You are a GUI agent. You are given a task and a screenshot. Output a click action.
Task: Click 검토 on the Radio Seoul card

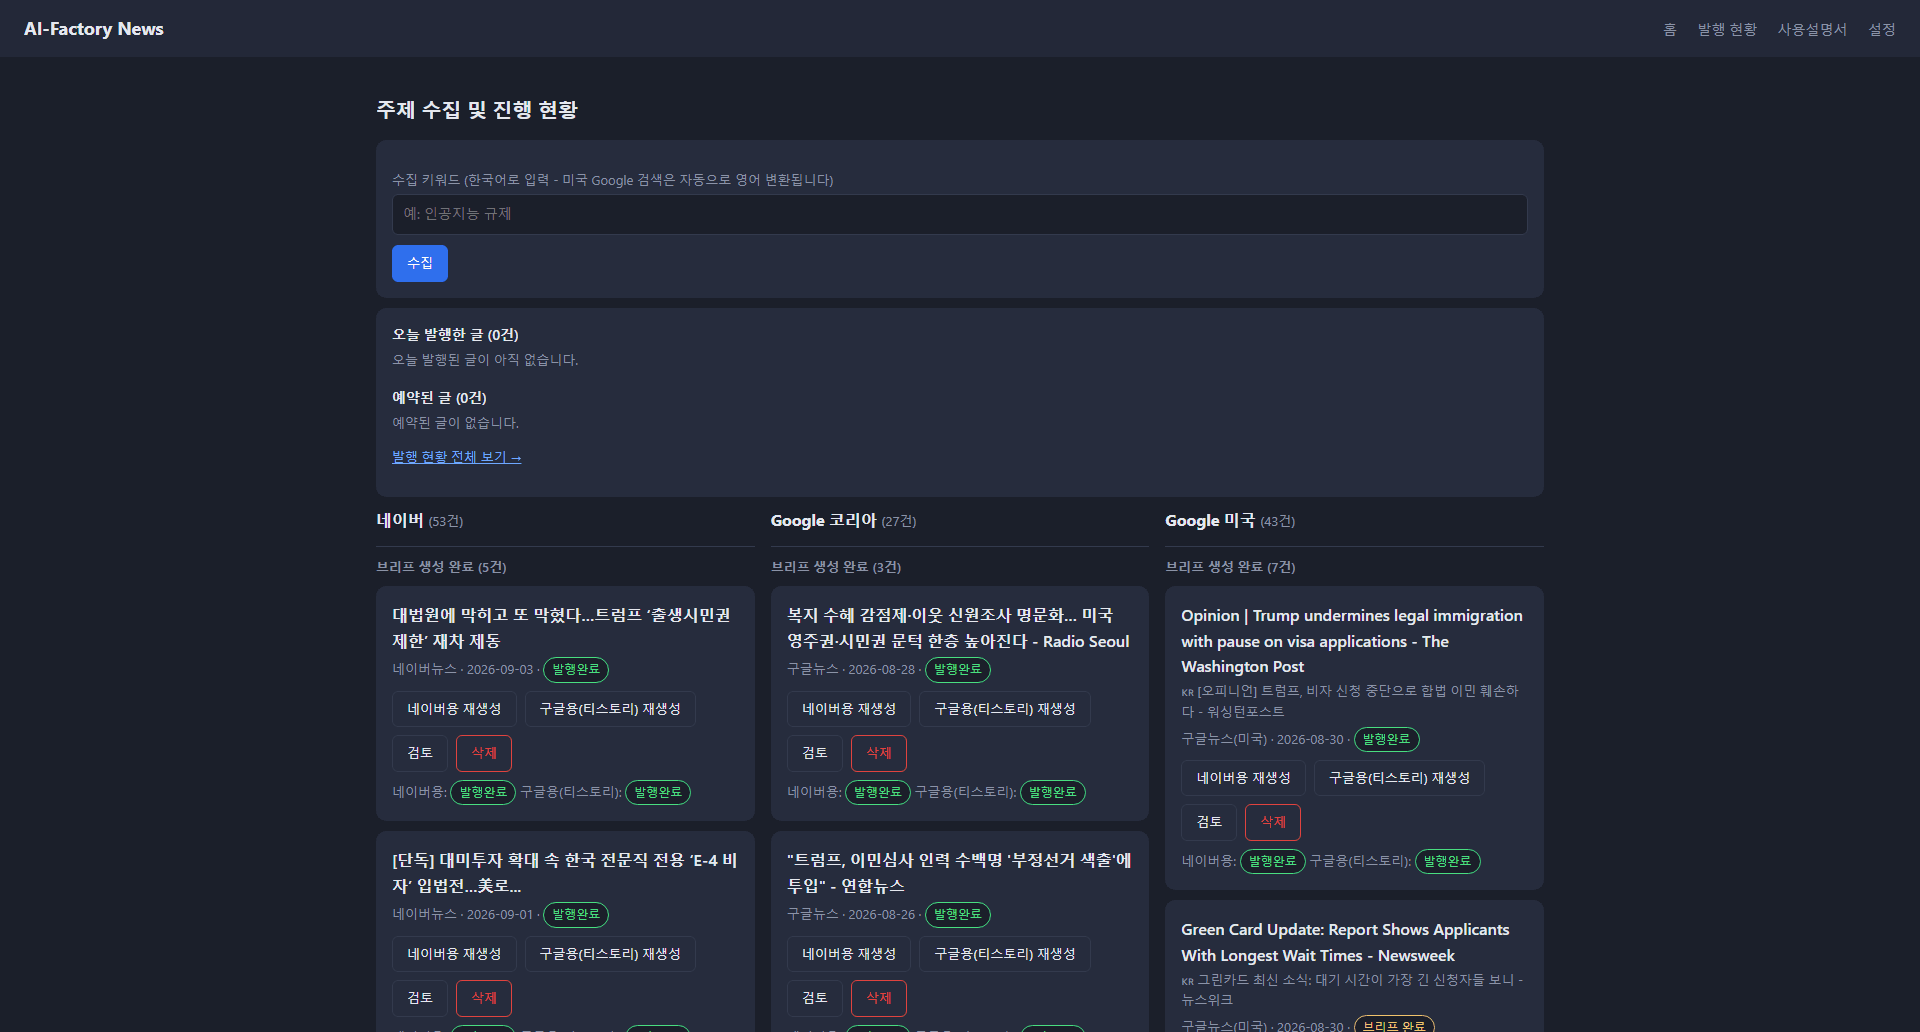(815, 753)
